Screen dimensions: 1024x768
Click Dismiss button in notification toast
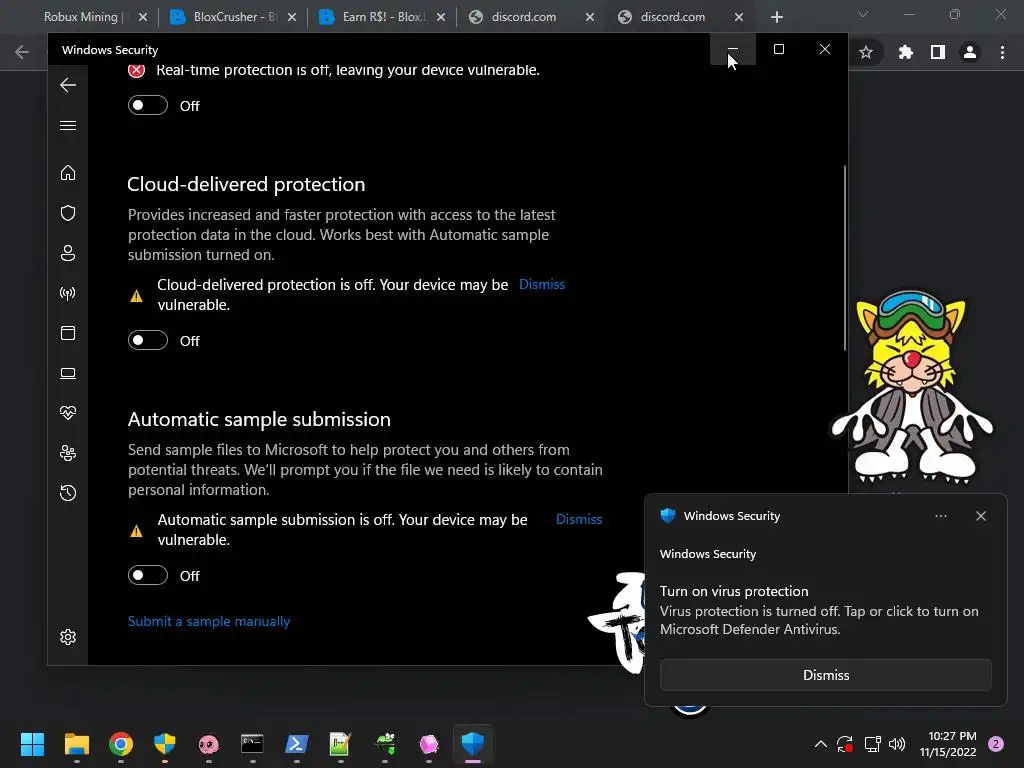coord(825,675)
